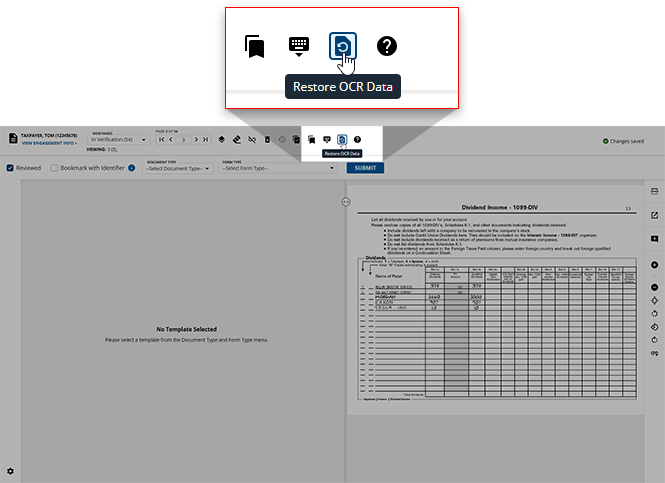Click the Changes saved status text
665x483 pixels.
(627, 141)
